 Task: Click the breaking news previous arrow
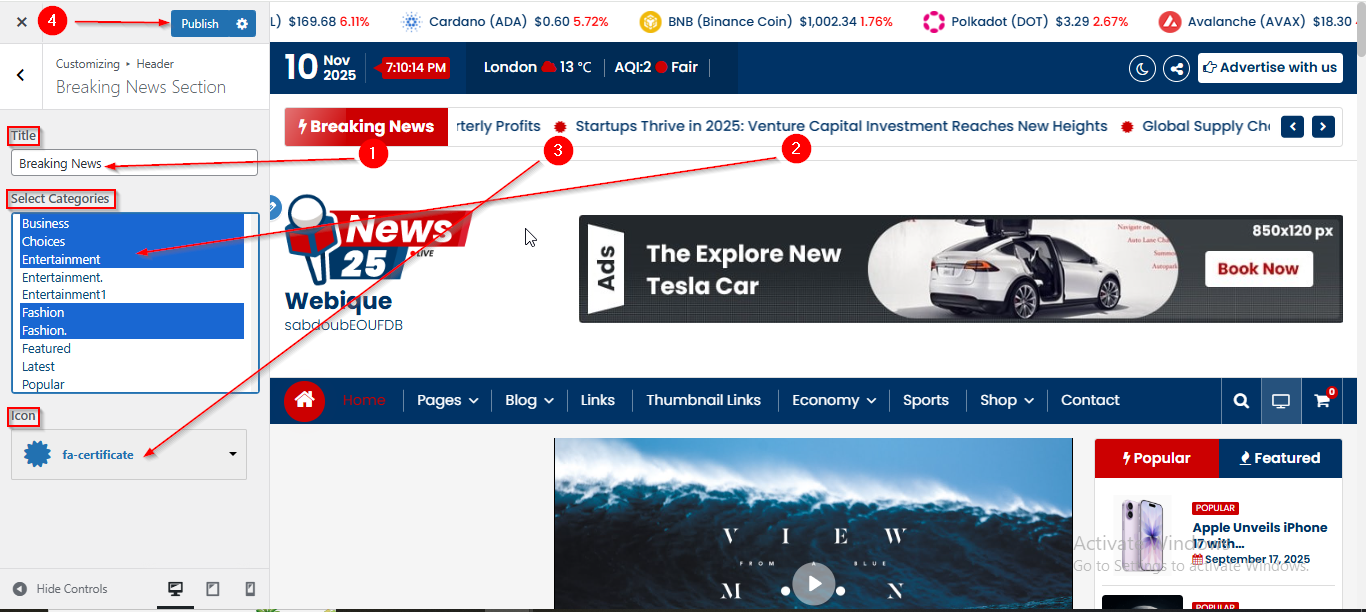[x=1292, y=126]
